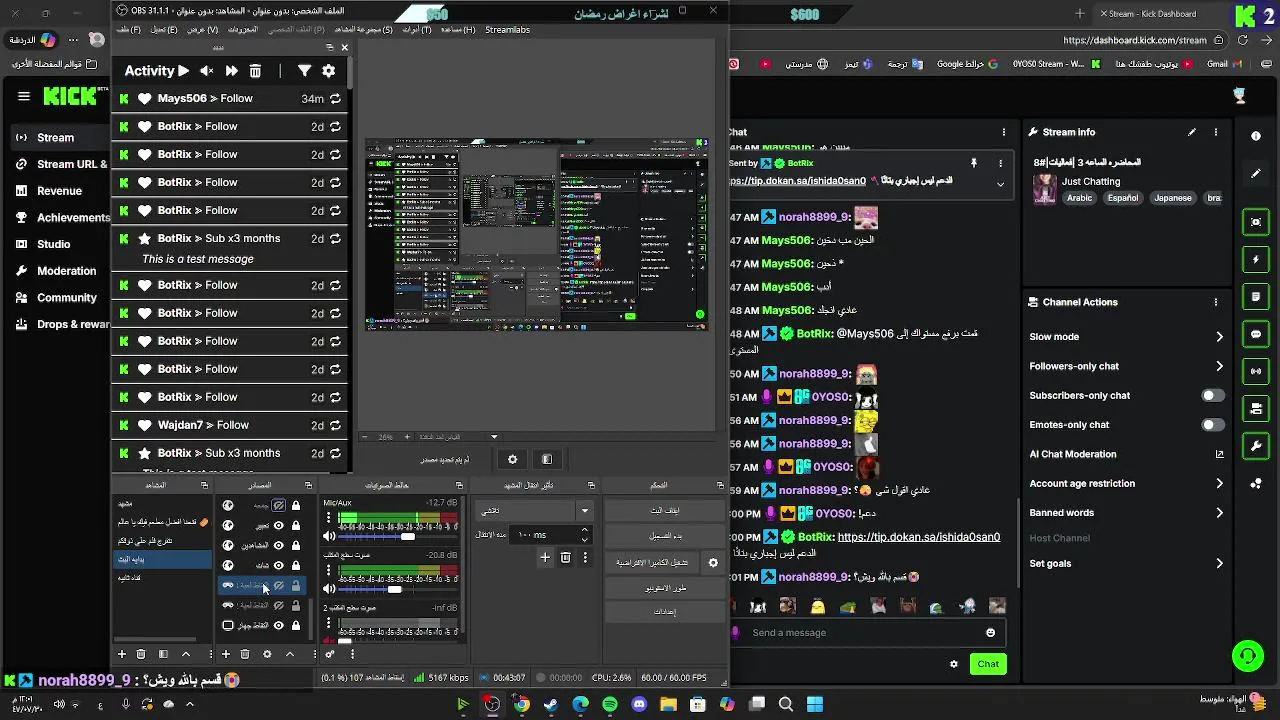This screenshot has width=1280, height=720.
Task: Open the OBS virtual camera settings gear
Action: pos(713,563)
